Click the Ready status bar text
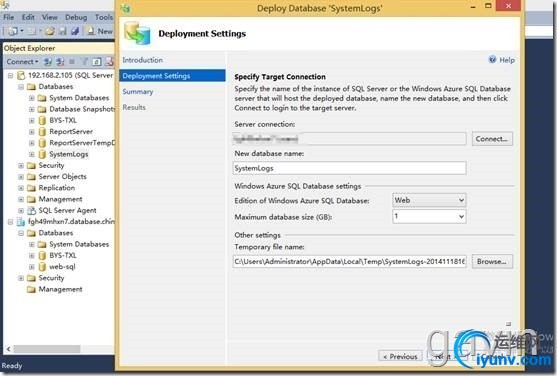557x376 pixels. [x=12, y=365]
